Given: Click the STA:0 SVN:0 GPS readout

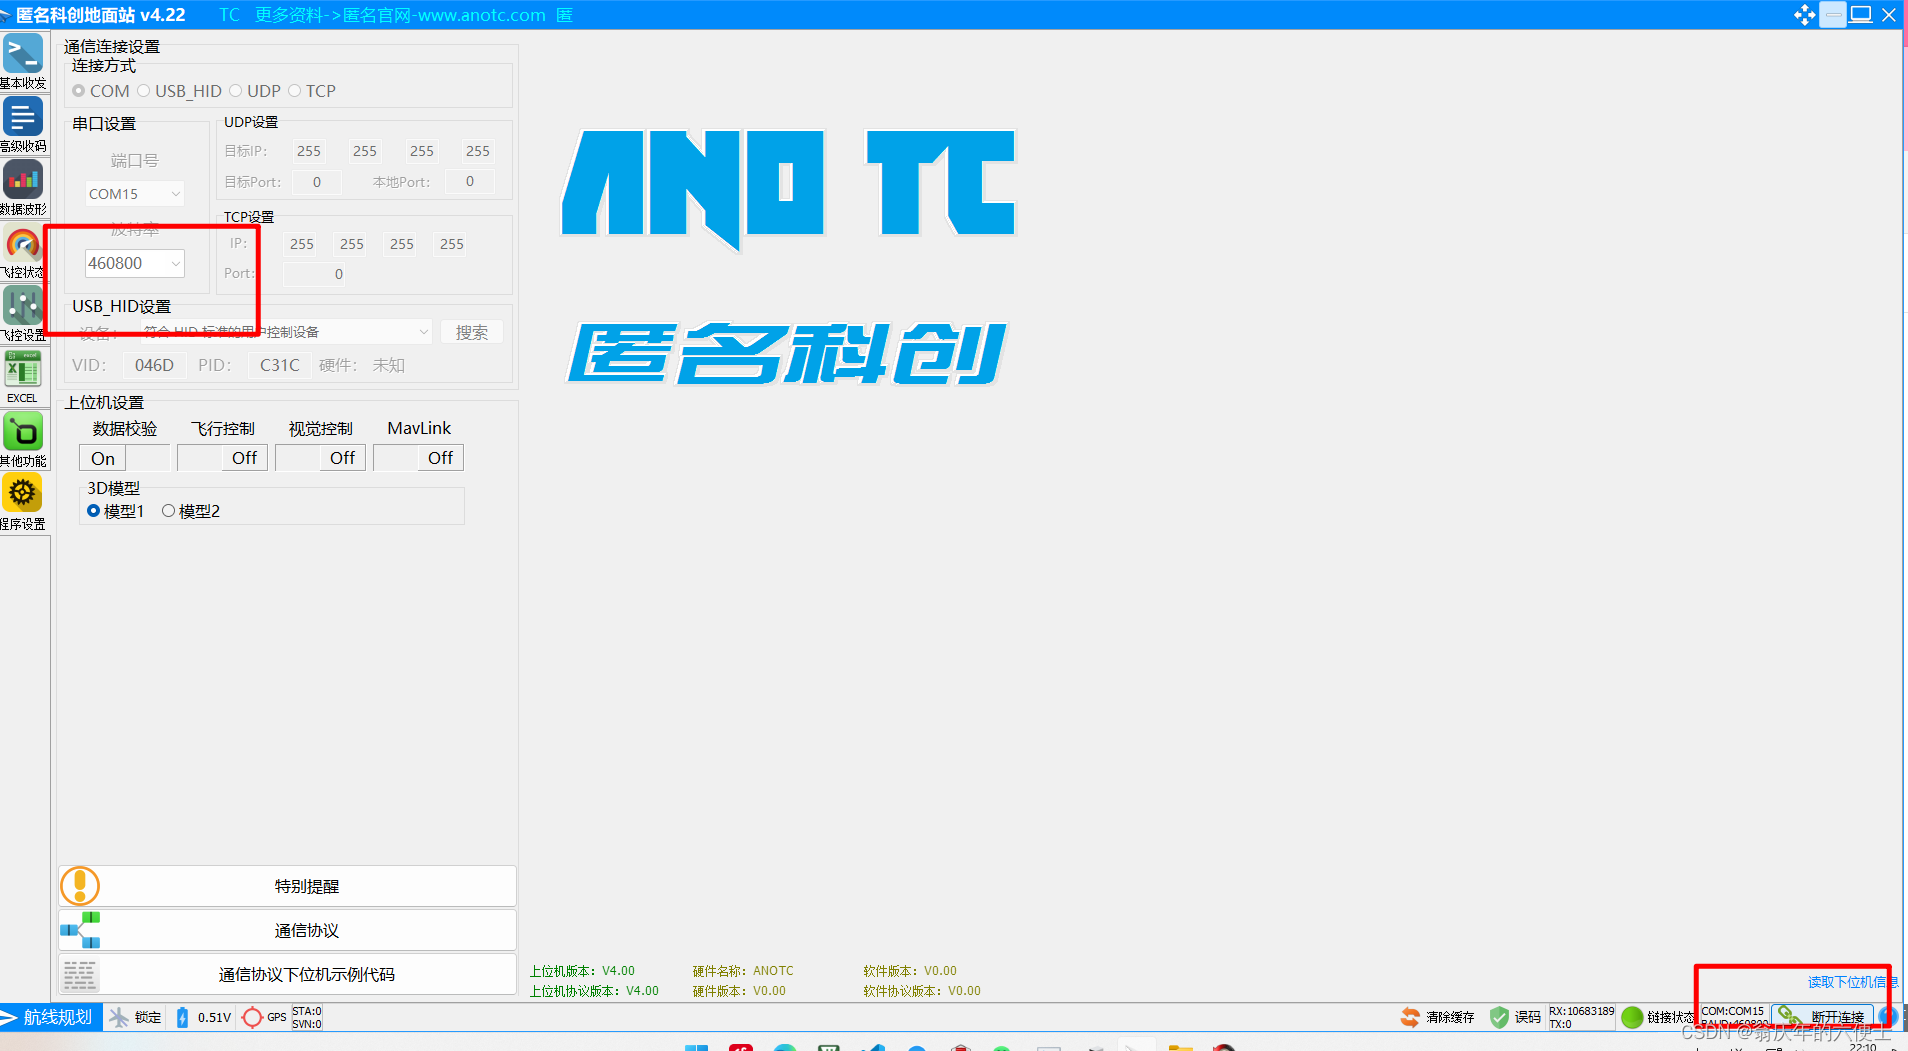Looking at the screenshot, I should pos(307,1017).
